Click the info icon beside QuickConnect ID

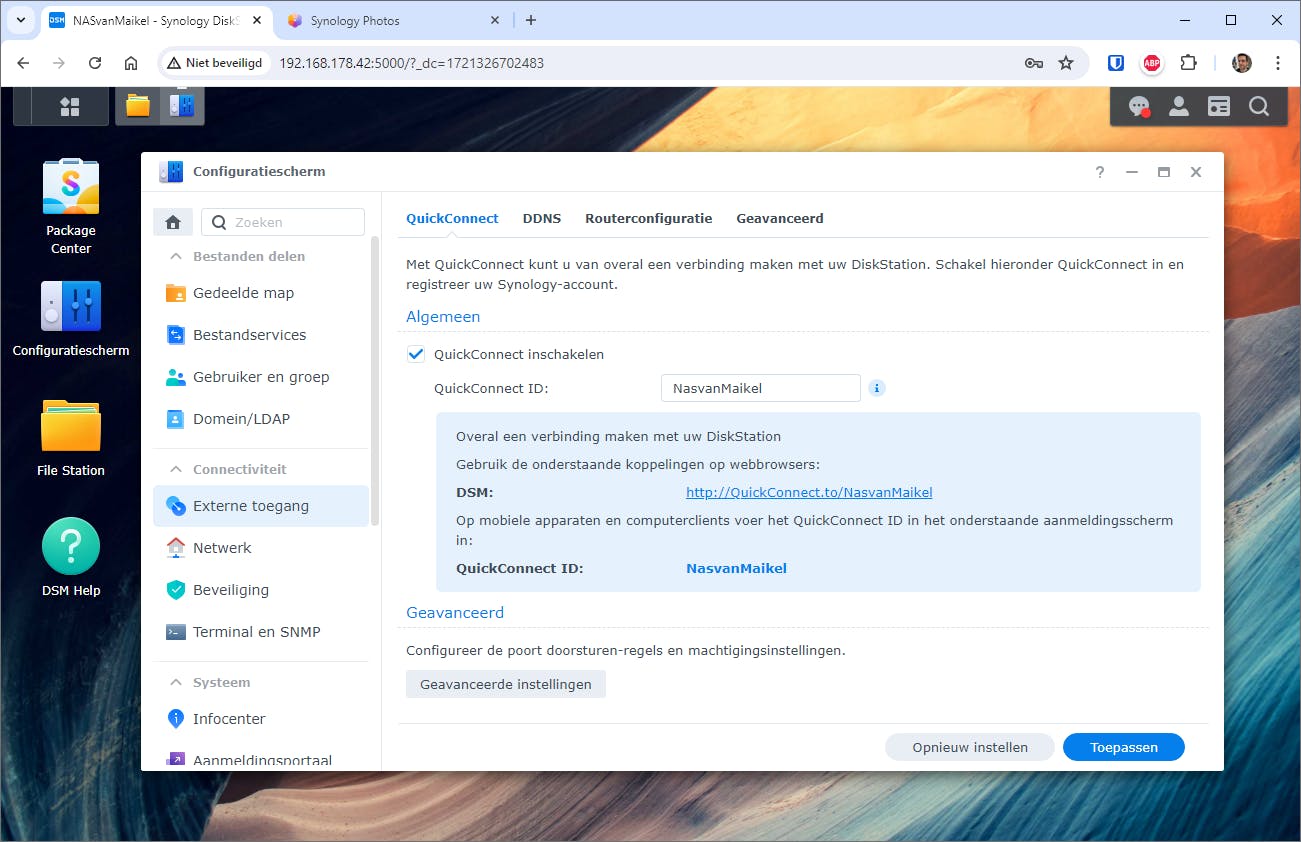pos(877,388)
